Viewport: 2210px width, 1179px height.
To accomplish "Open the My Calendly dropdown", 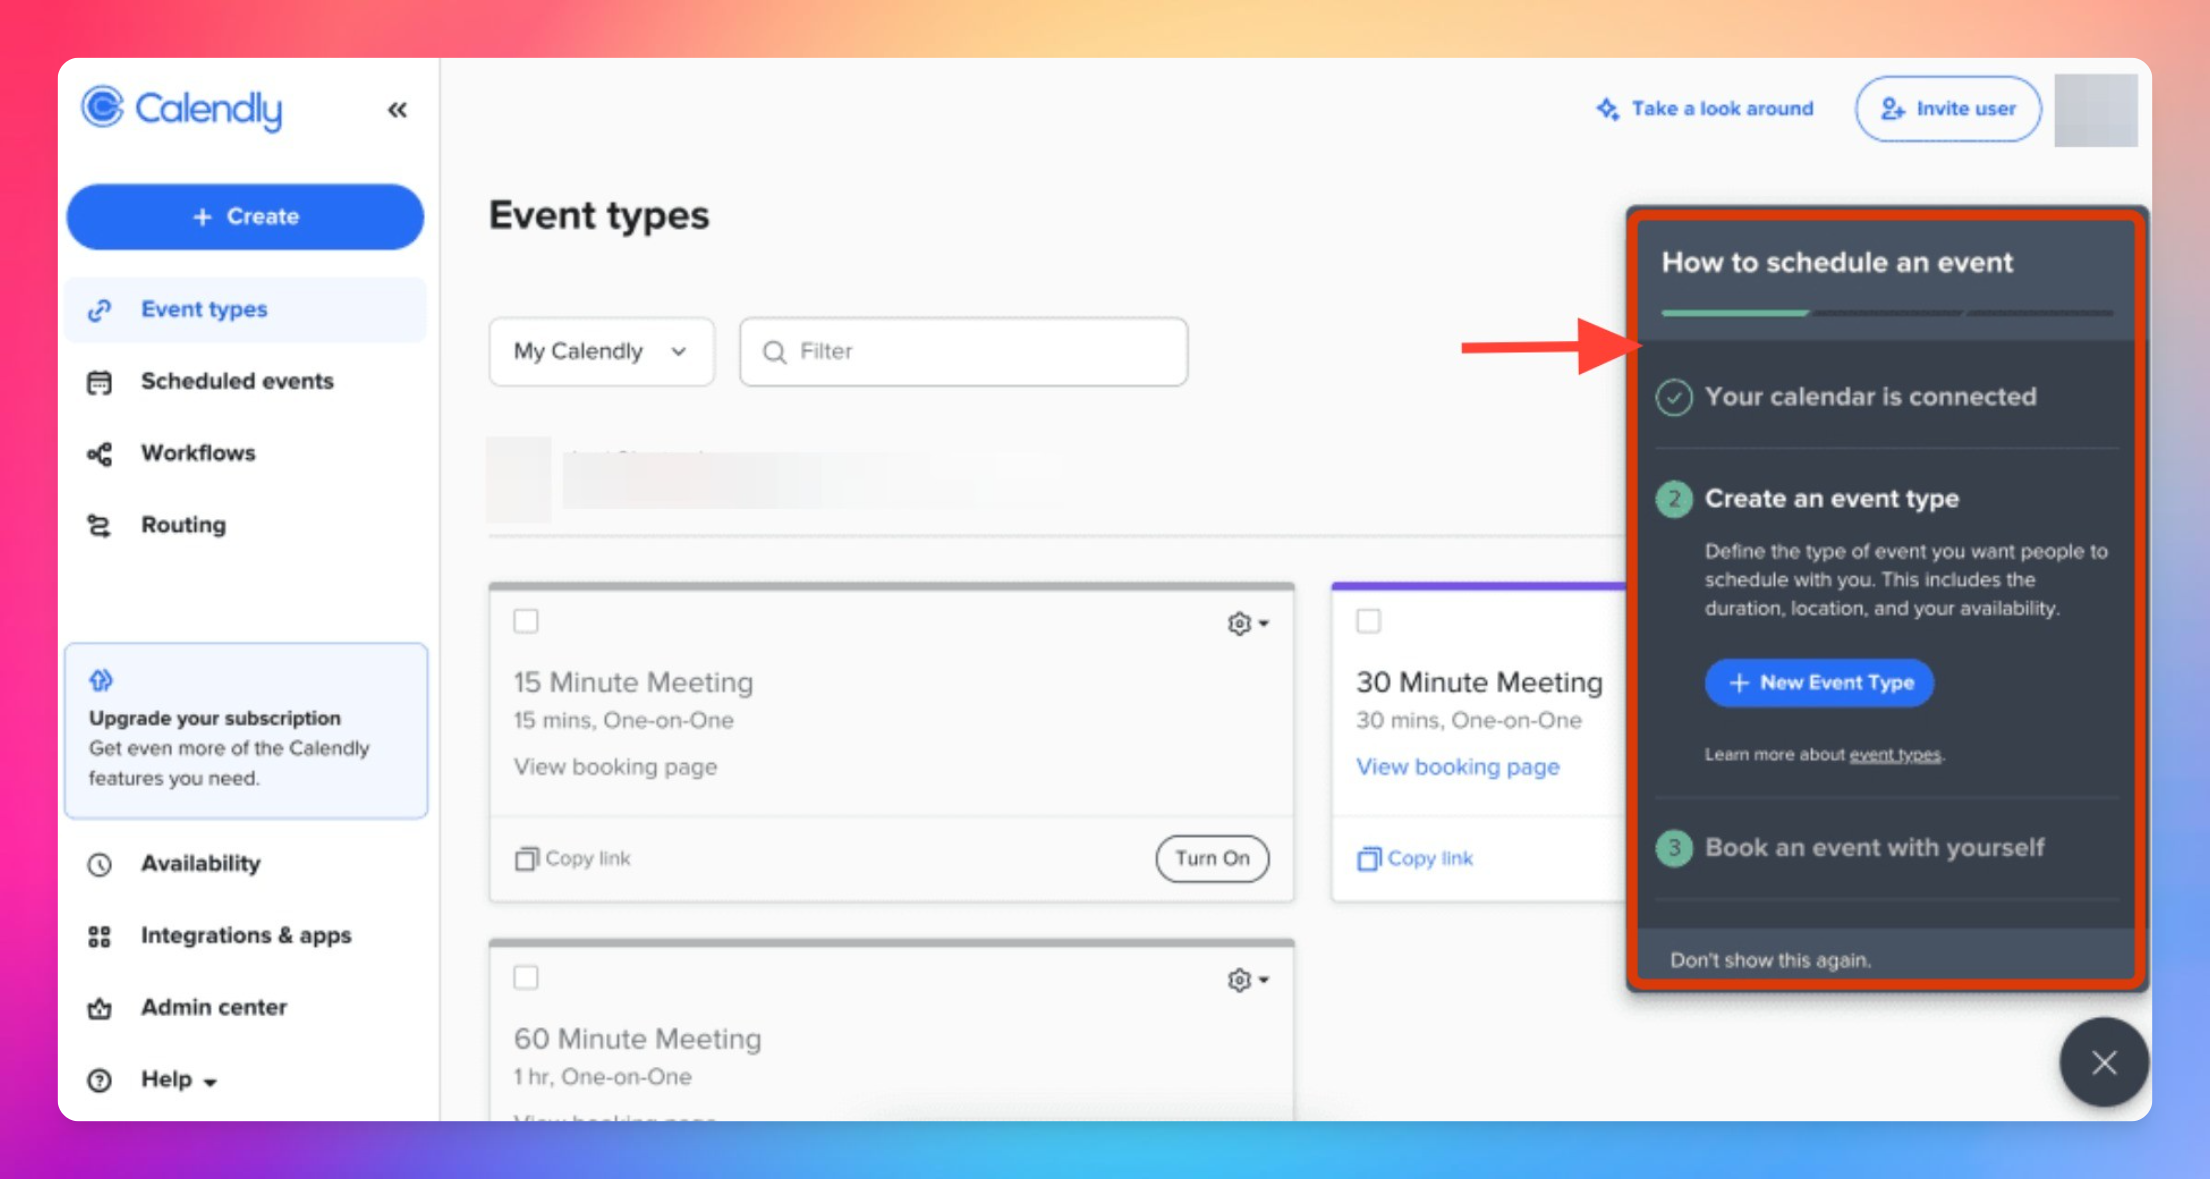I will coord(601,351).
